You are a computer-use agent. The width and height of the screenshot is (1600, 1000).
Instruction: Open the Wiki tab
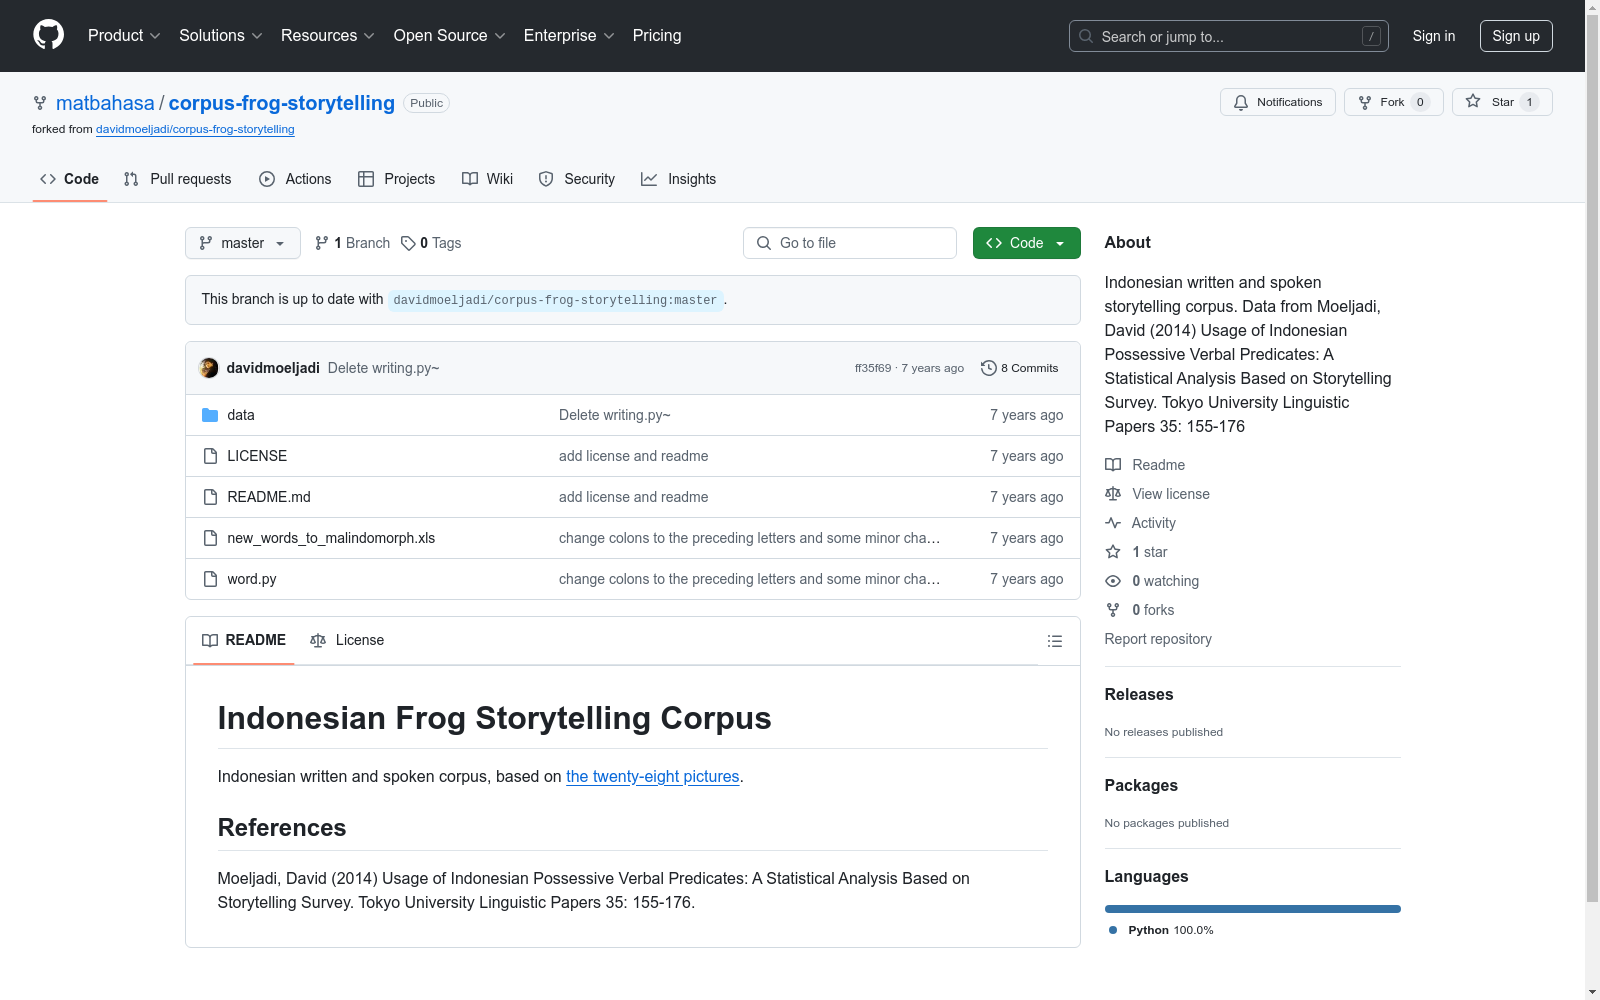pyautogui.click(x=488, y=179)
